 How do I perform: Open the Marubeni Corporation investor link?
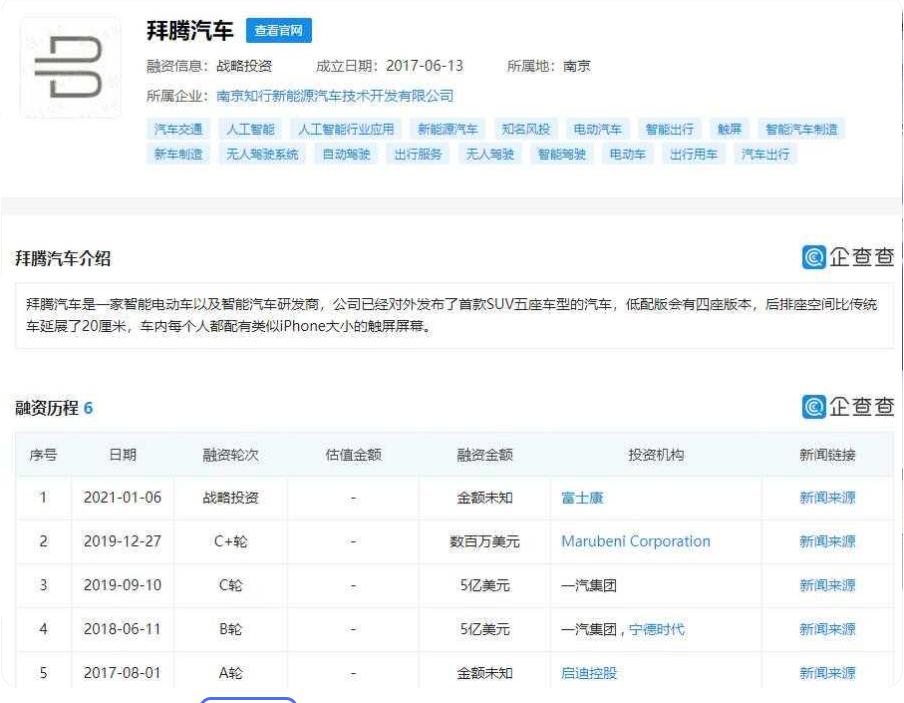tap(636, 542)
